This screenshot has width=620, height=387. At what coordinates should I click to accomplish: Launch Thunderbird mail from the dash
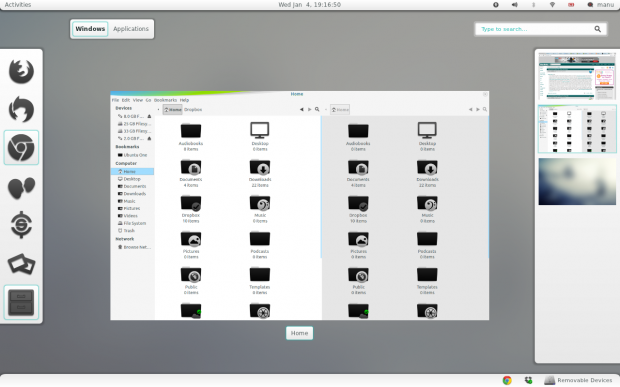coord(21,109)
